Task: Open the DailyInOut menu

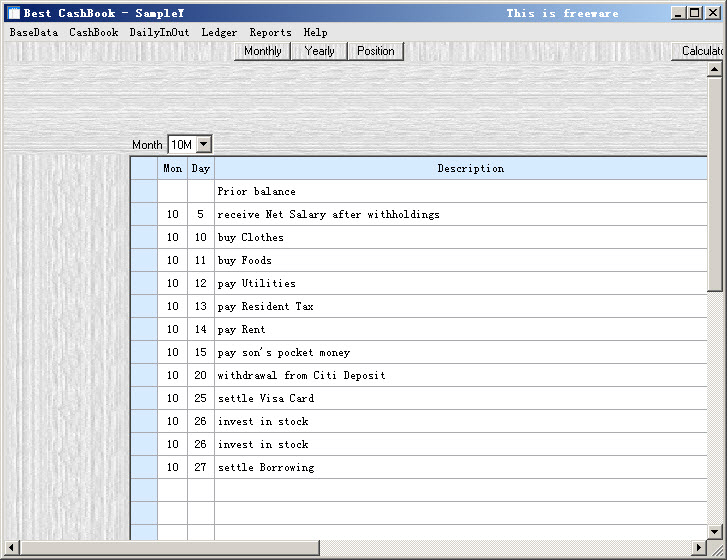Action: [159, 32]
